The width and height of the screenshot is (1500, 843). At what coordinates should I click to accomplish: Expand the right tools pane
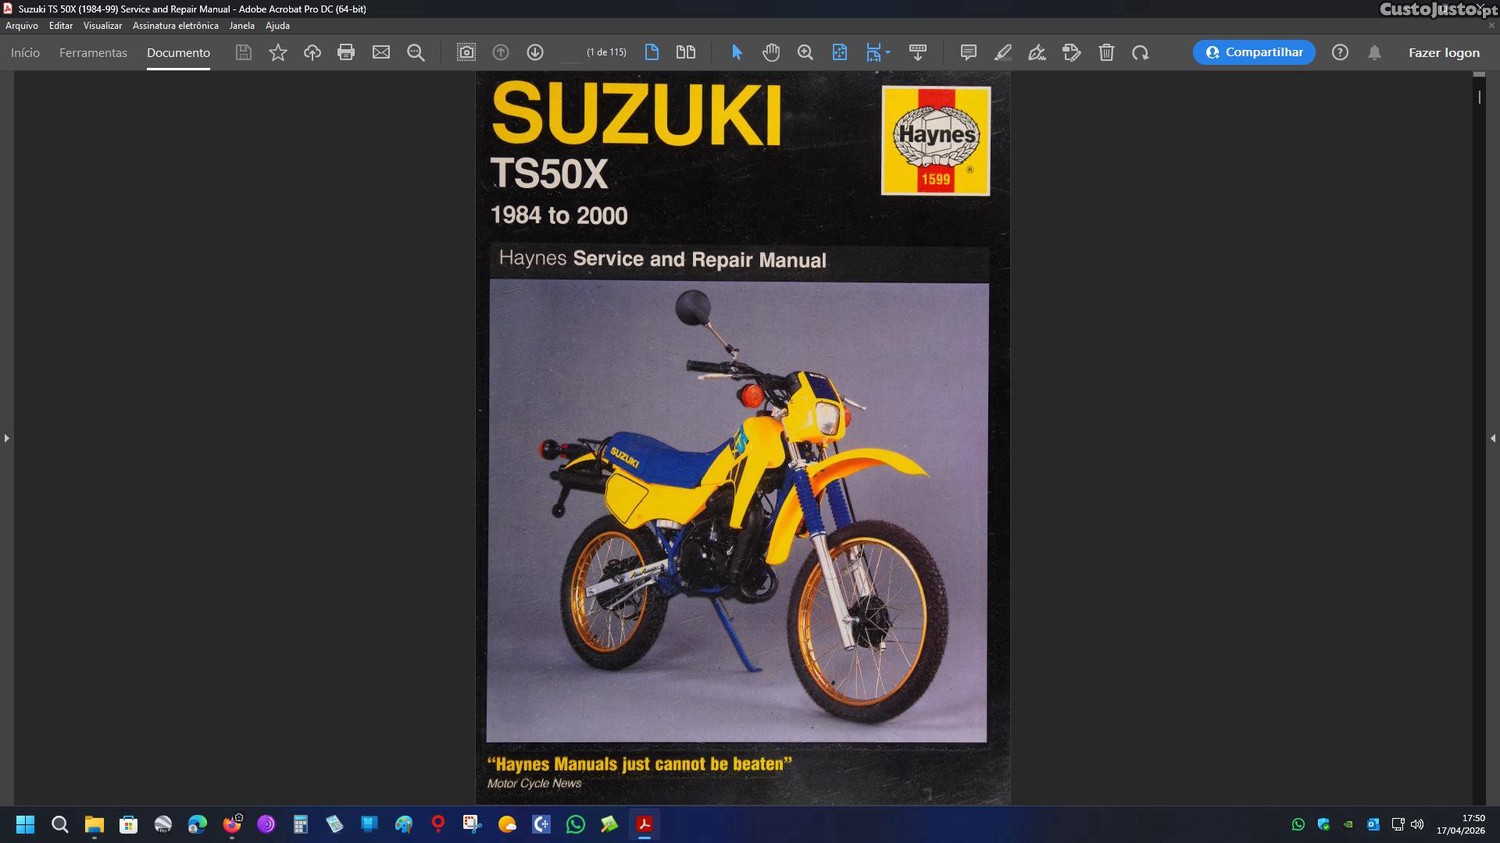[1493, 438]
